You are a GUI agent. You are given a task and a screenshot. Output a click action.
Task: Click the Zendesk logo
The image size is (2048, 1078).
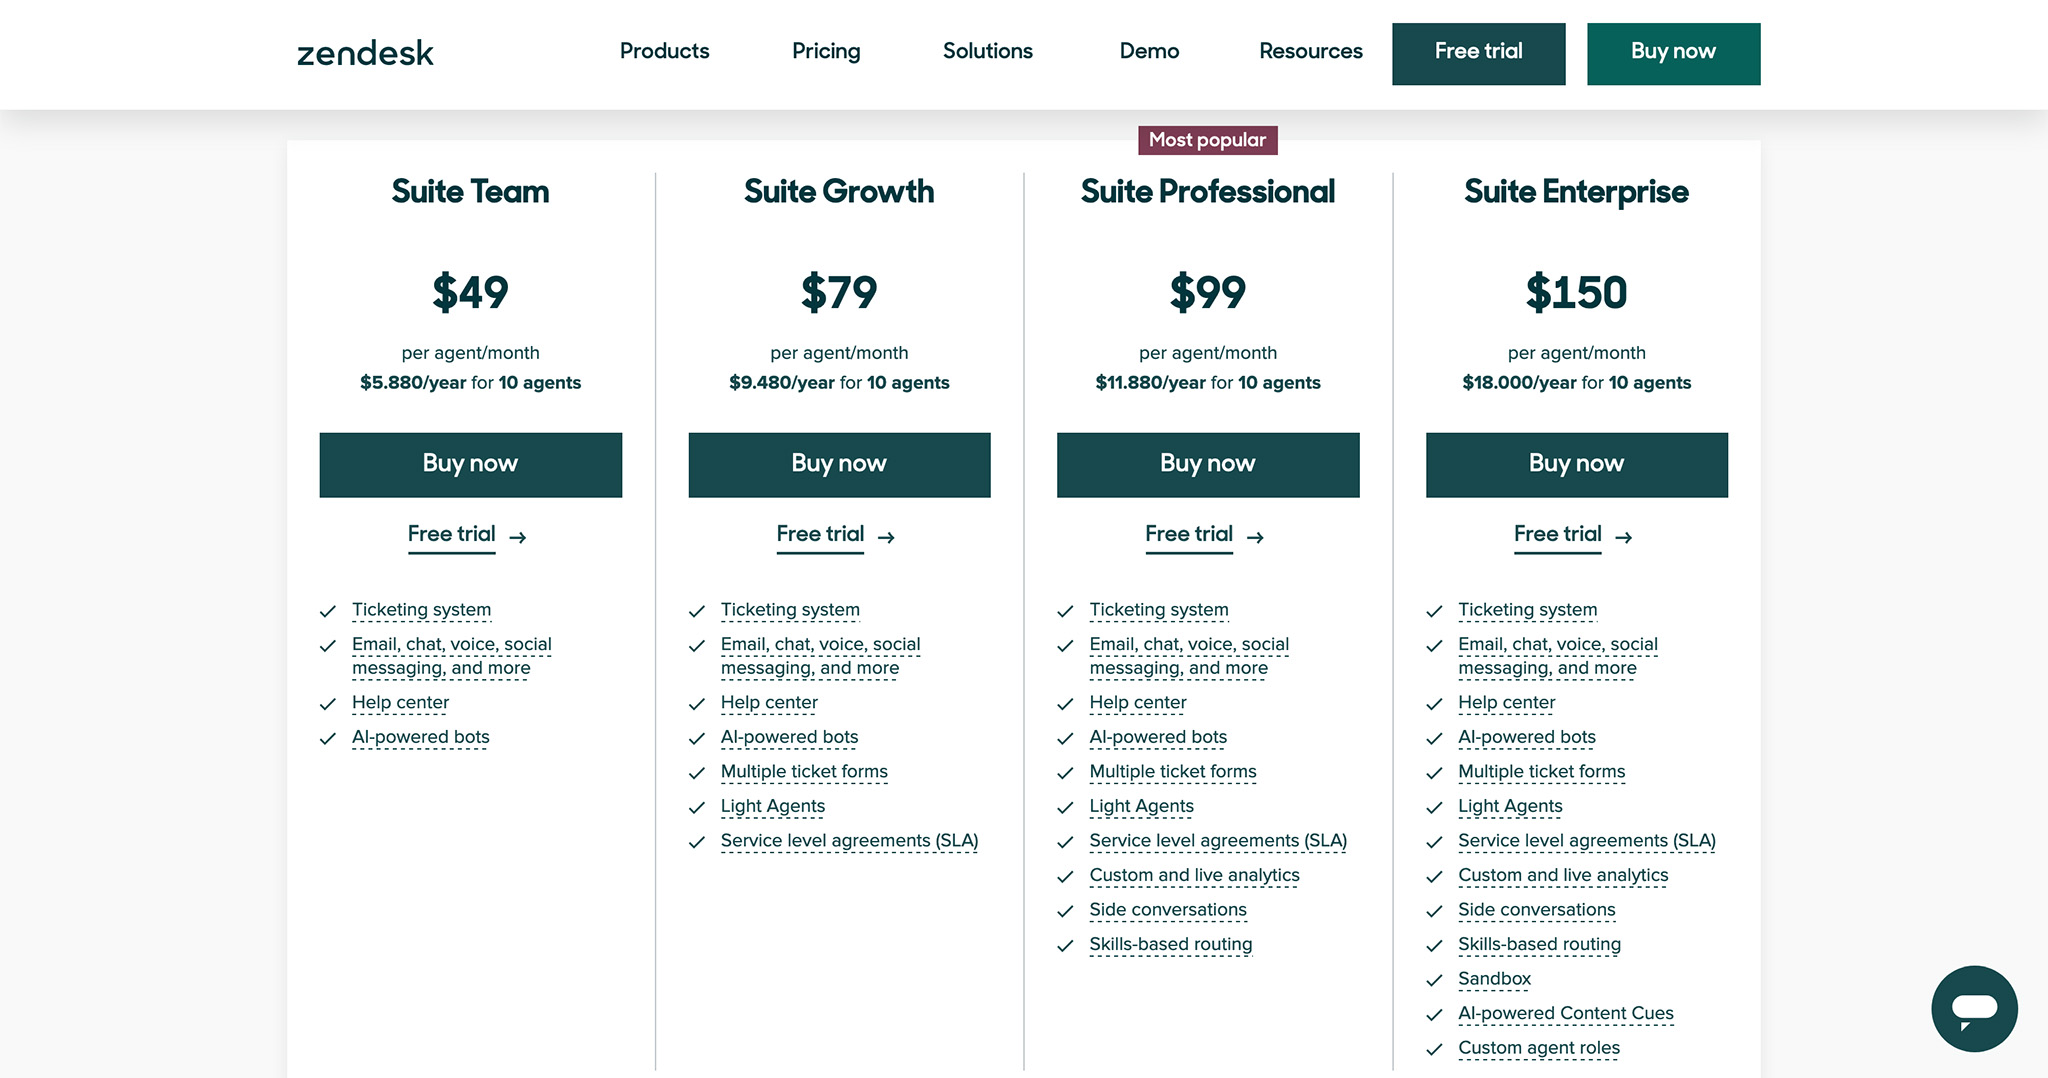pos(364,53)
